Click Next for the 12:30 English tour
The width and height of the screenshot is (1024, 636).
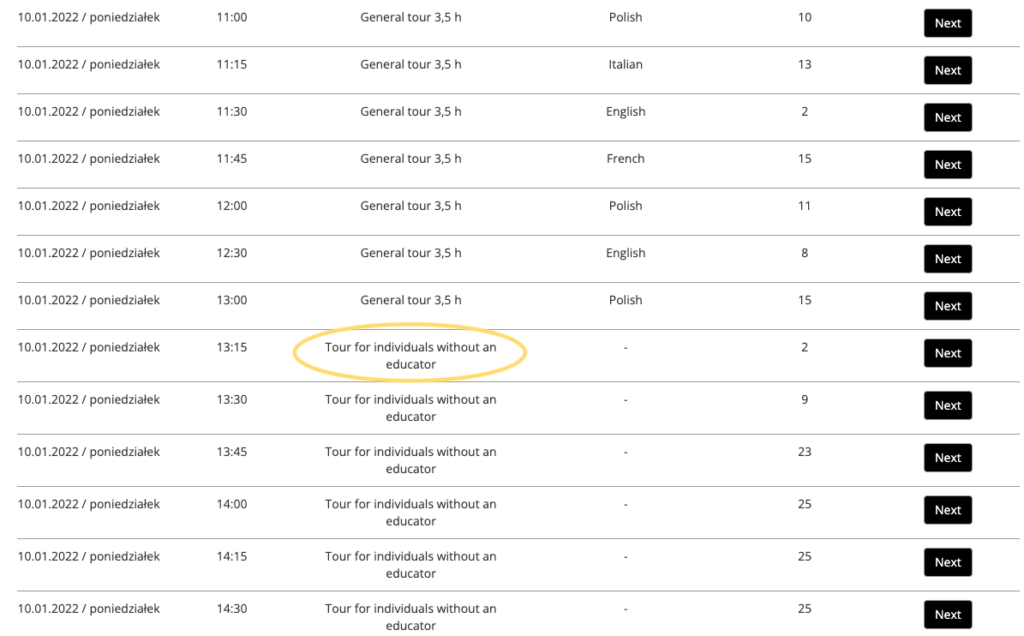click(947, 258)
